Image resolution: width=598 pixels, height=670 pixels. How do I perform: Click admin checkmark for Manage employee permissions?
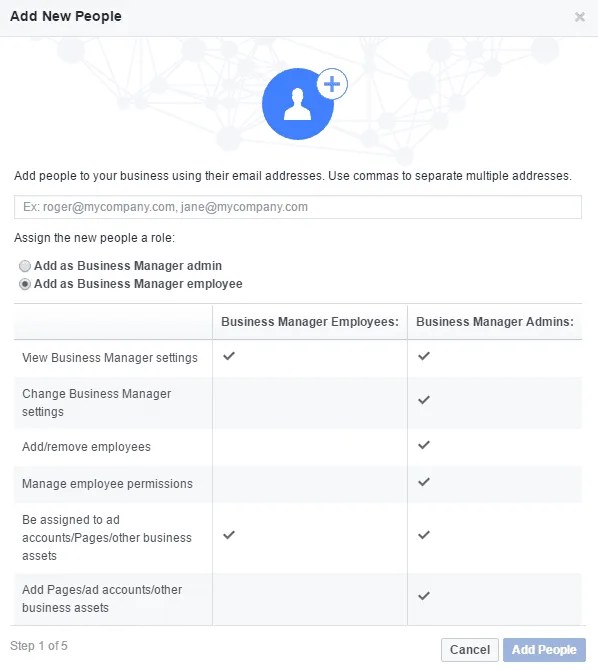tap(424, 482)
